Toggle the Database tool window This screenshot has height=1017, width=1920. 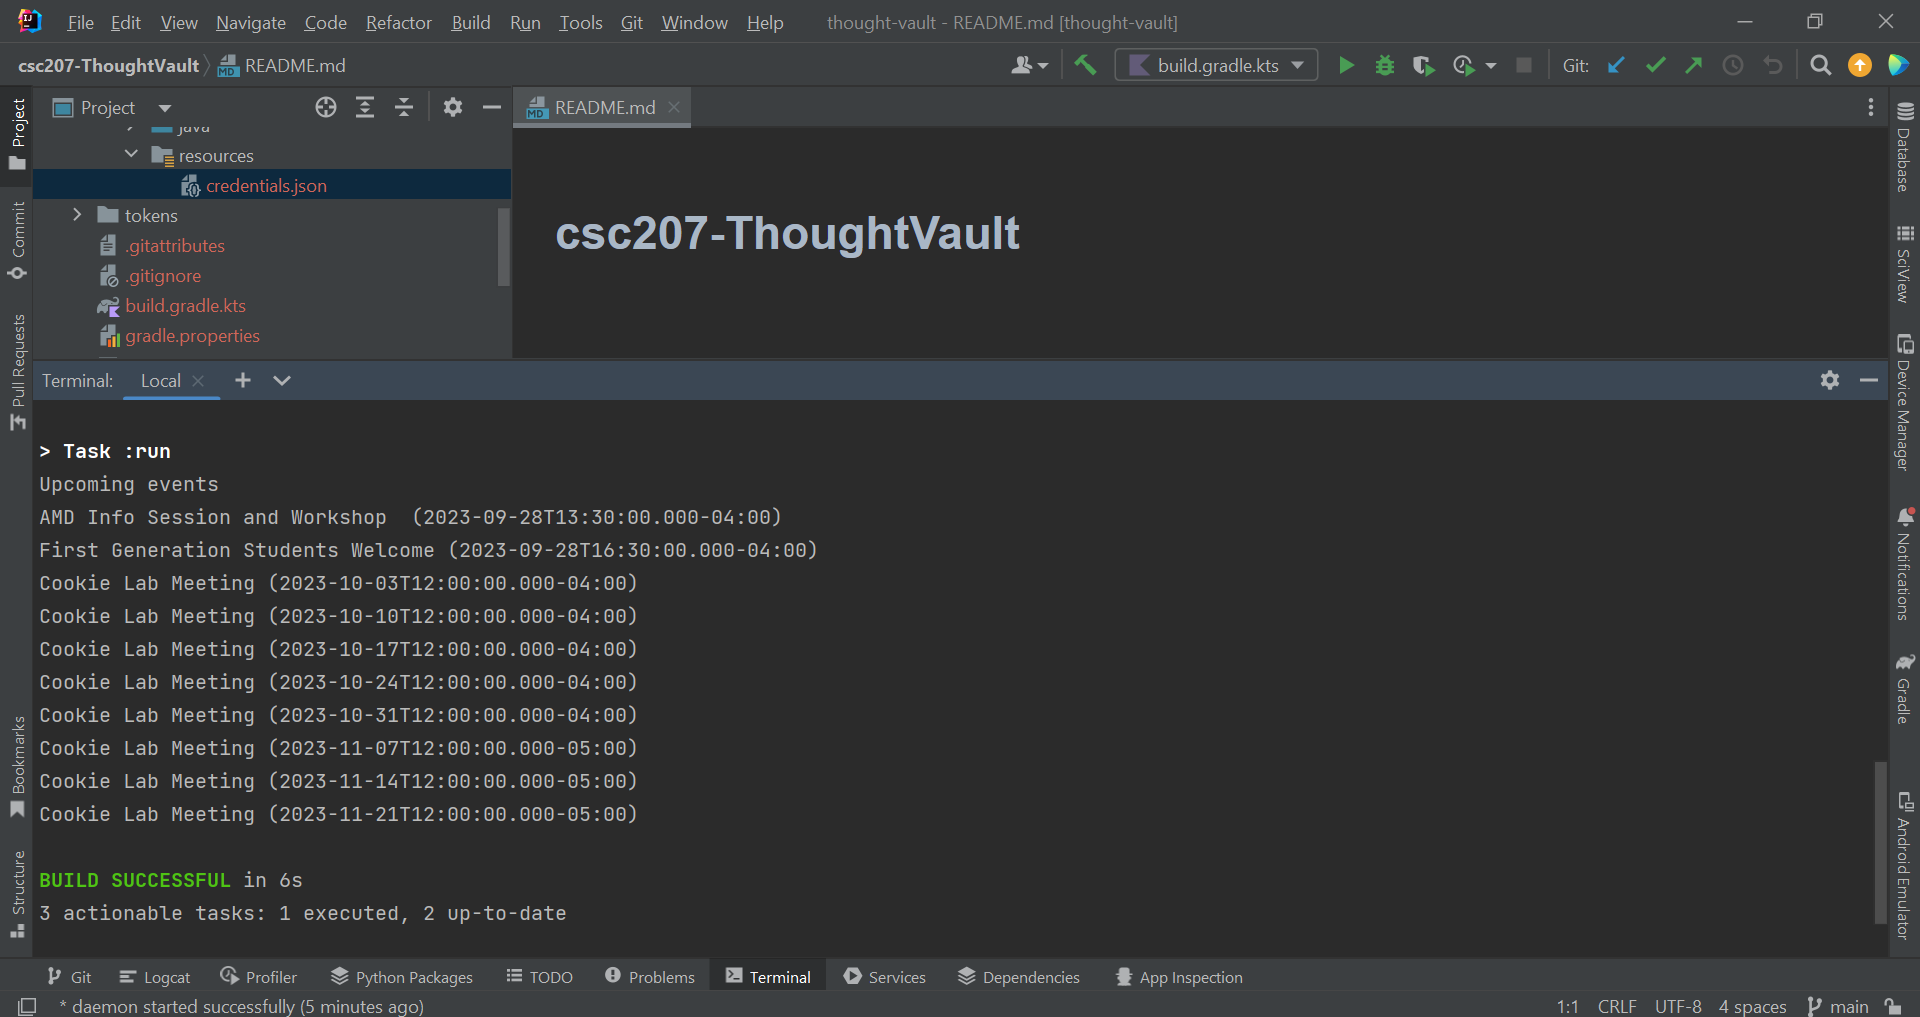coord(1904,146)
